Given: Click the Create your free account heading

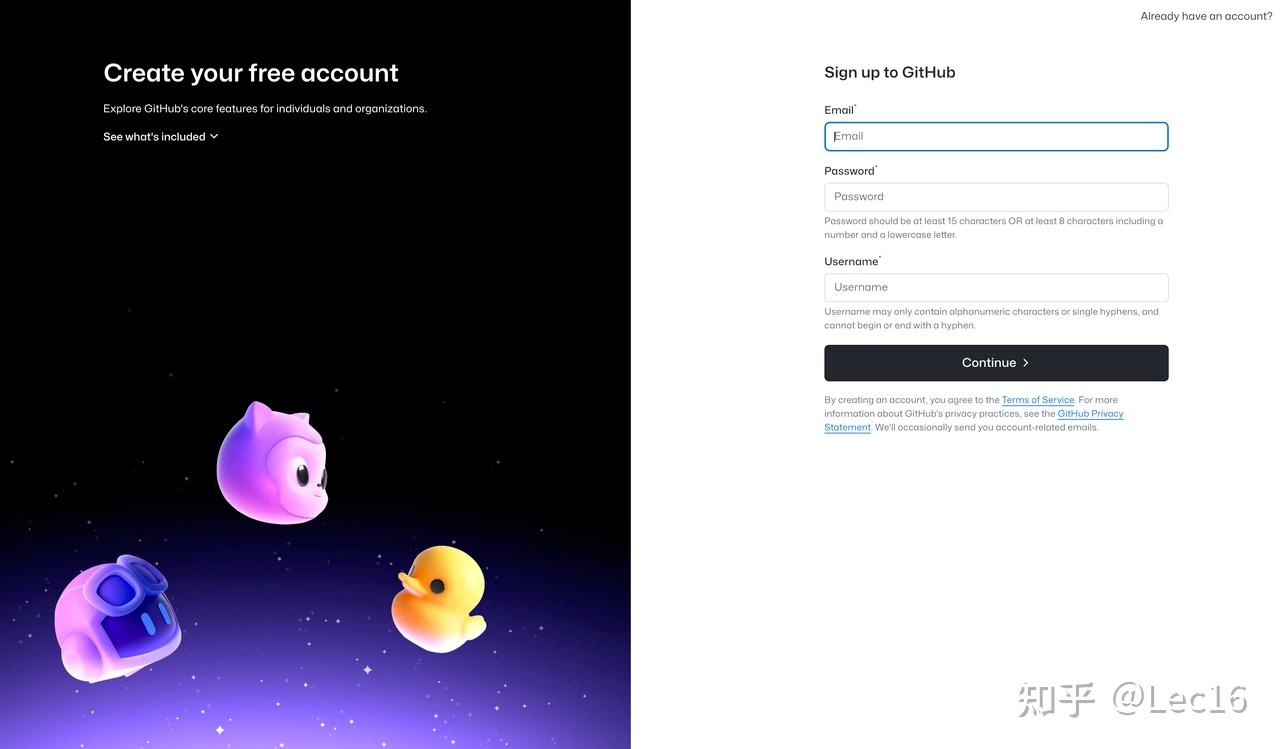Looking at the screenshot, I should click(x=251, y=73).
